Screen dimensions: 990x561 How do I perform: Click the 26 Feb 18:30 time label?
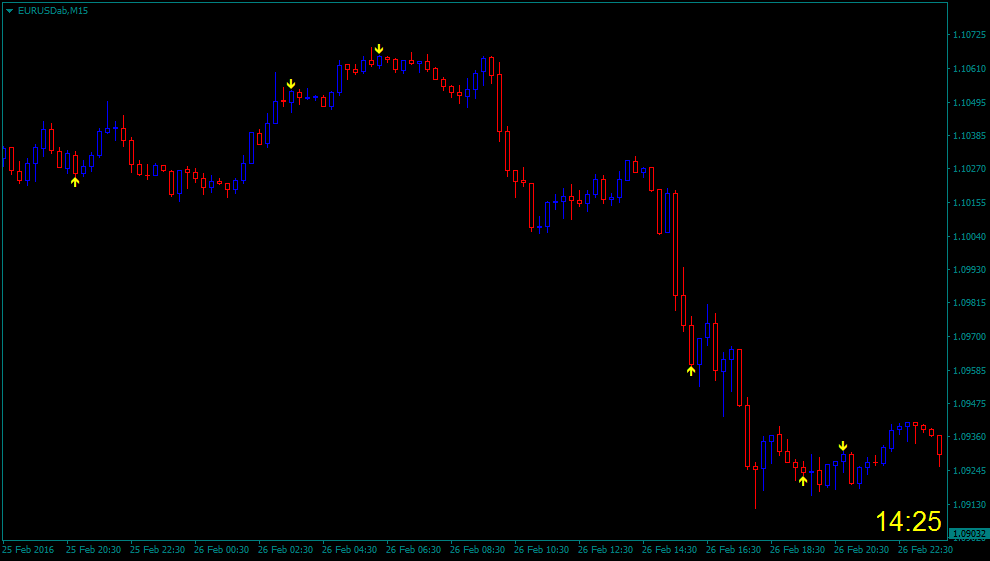797,550
